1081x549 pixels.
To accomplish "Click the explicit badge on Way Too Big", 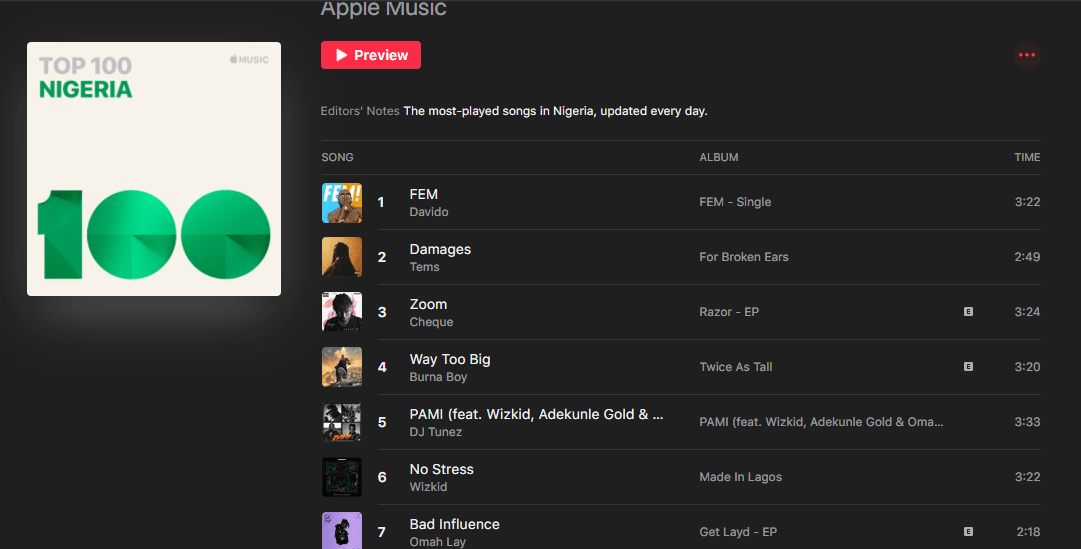I will (x=968, y=367).
